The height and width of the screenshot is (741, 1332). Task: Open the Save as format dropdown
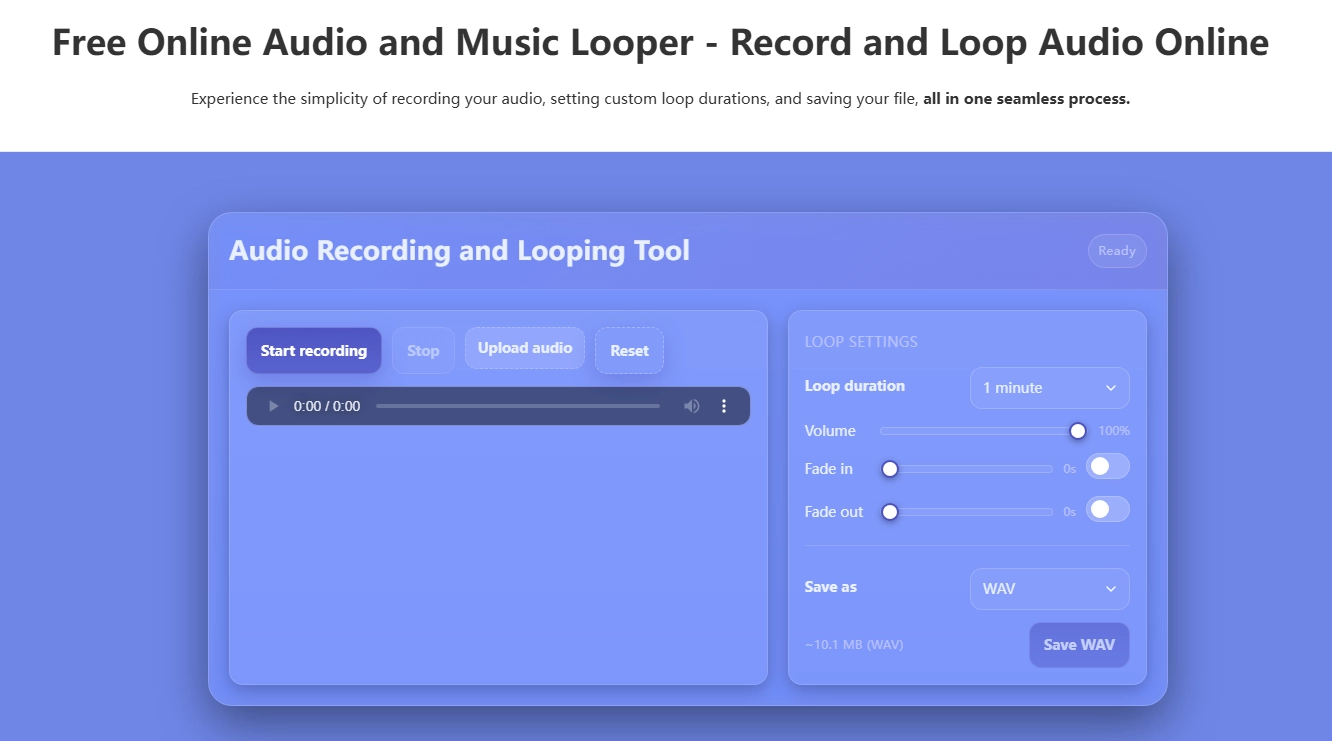pyautogui.click(x=1049, y=589)
